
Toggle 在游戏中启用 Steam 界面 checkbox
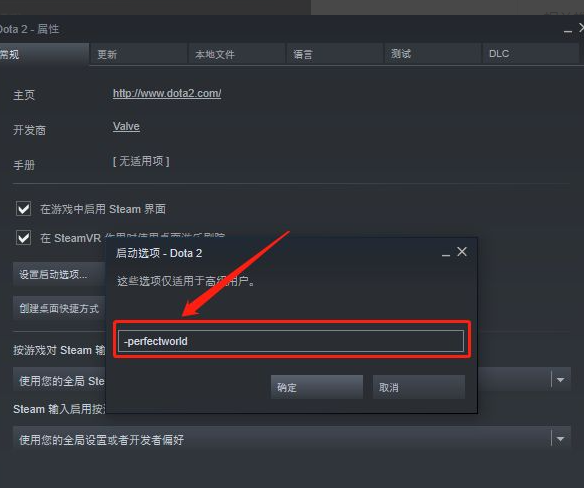click(23, 209)
